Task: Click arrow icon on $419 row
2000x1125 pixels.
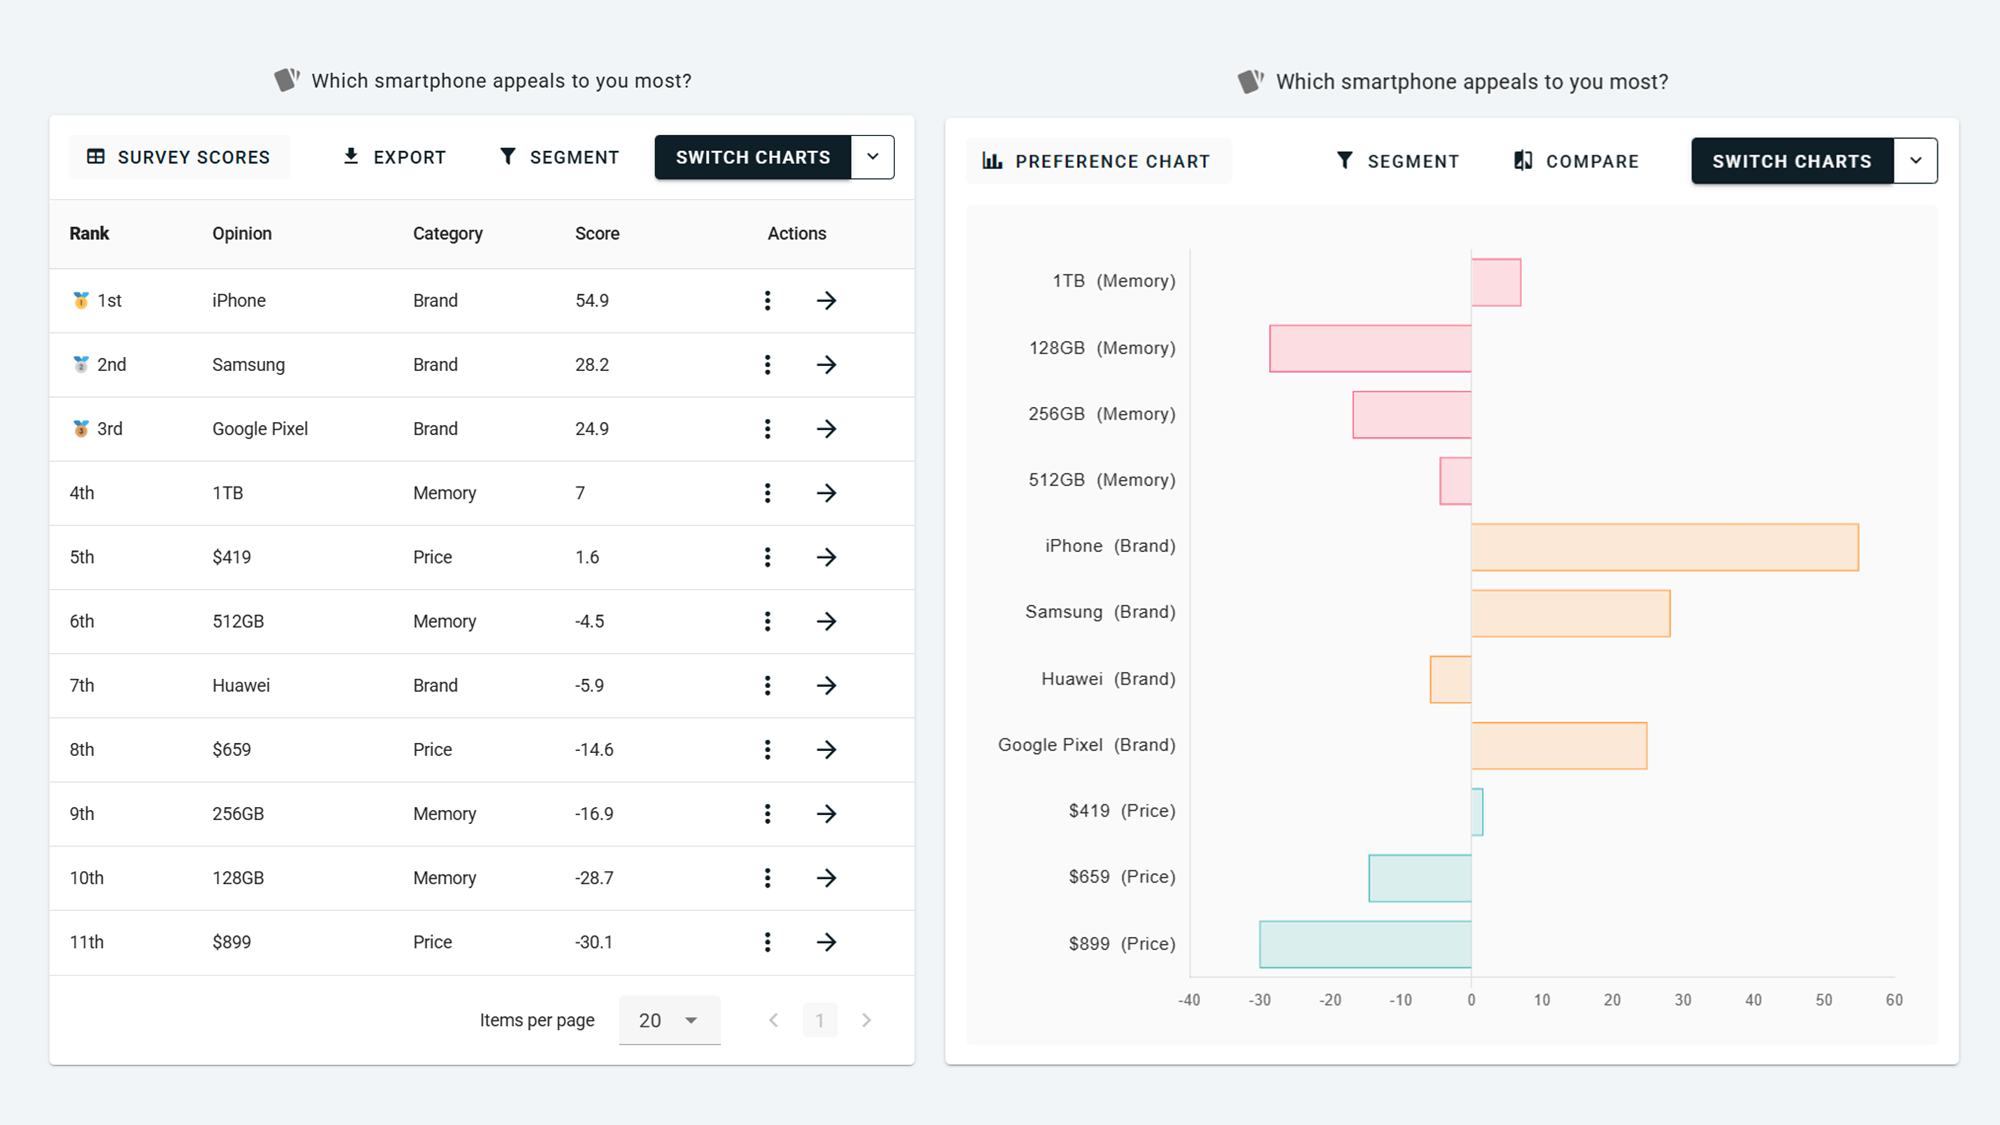Action: (x=826, y=557)
